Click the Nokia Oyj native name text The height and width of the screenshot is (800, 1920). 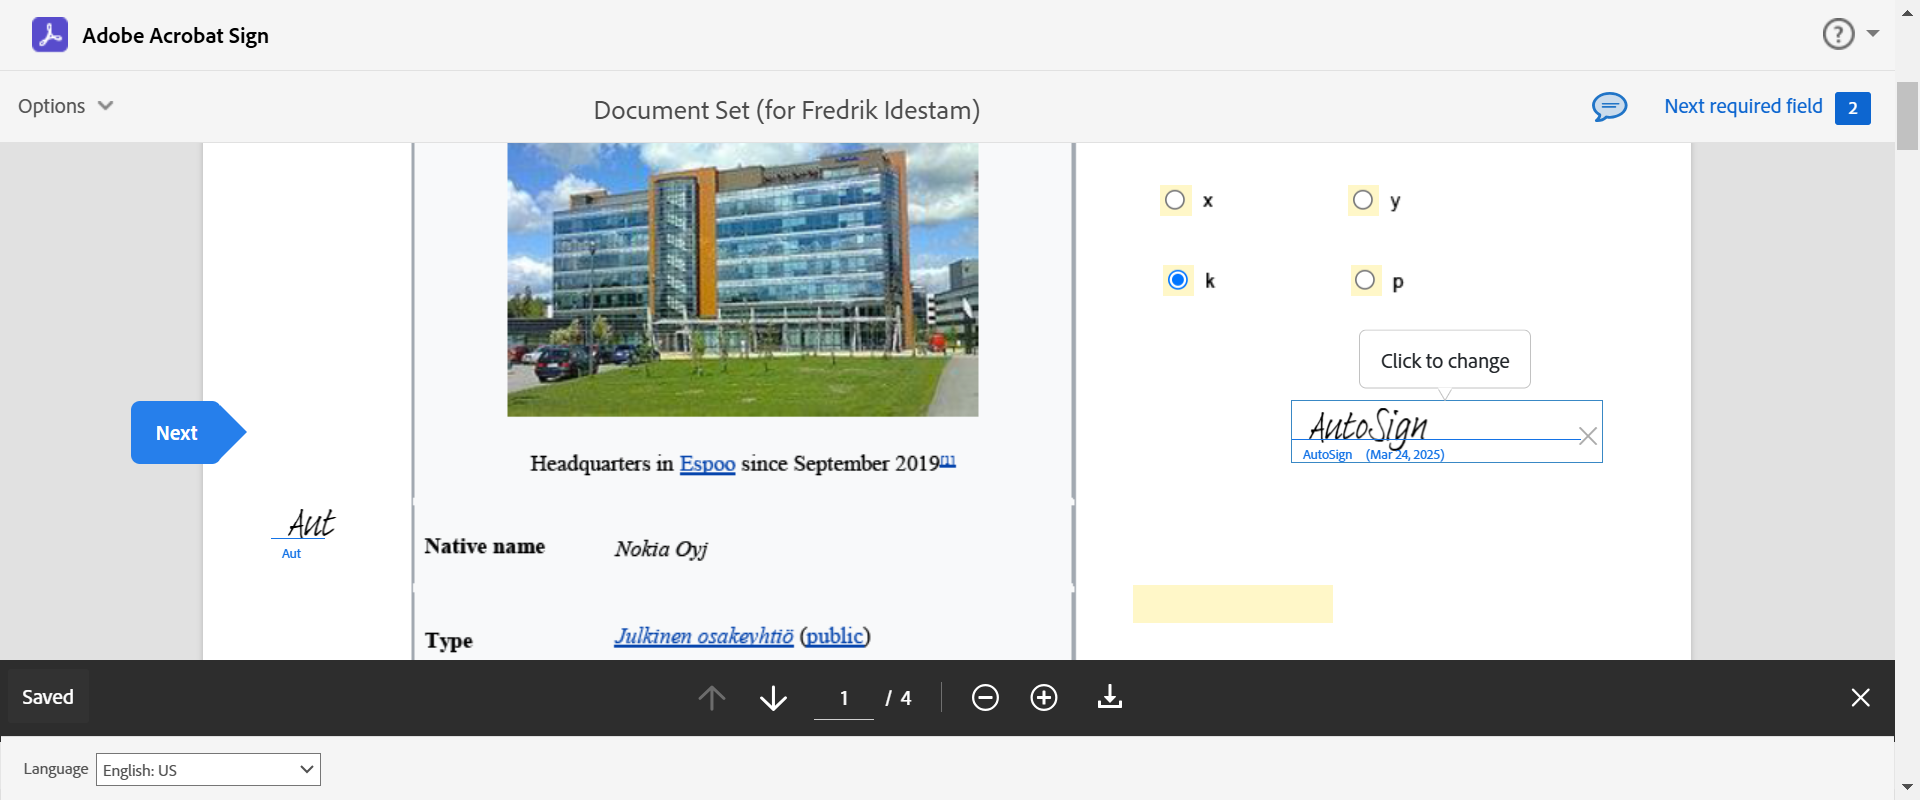(x=661, y=549)
